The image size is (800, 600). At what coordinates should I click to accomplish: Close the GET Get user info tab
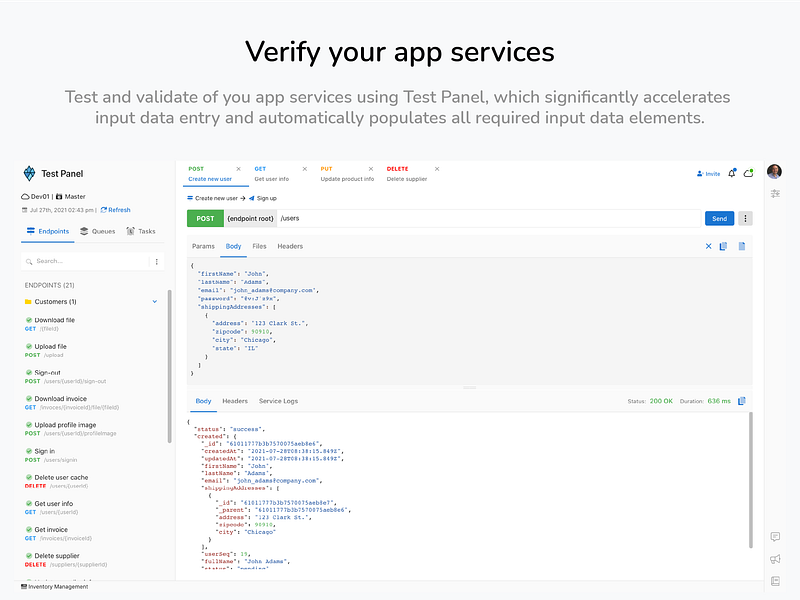tap(305, 169)
